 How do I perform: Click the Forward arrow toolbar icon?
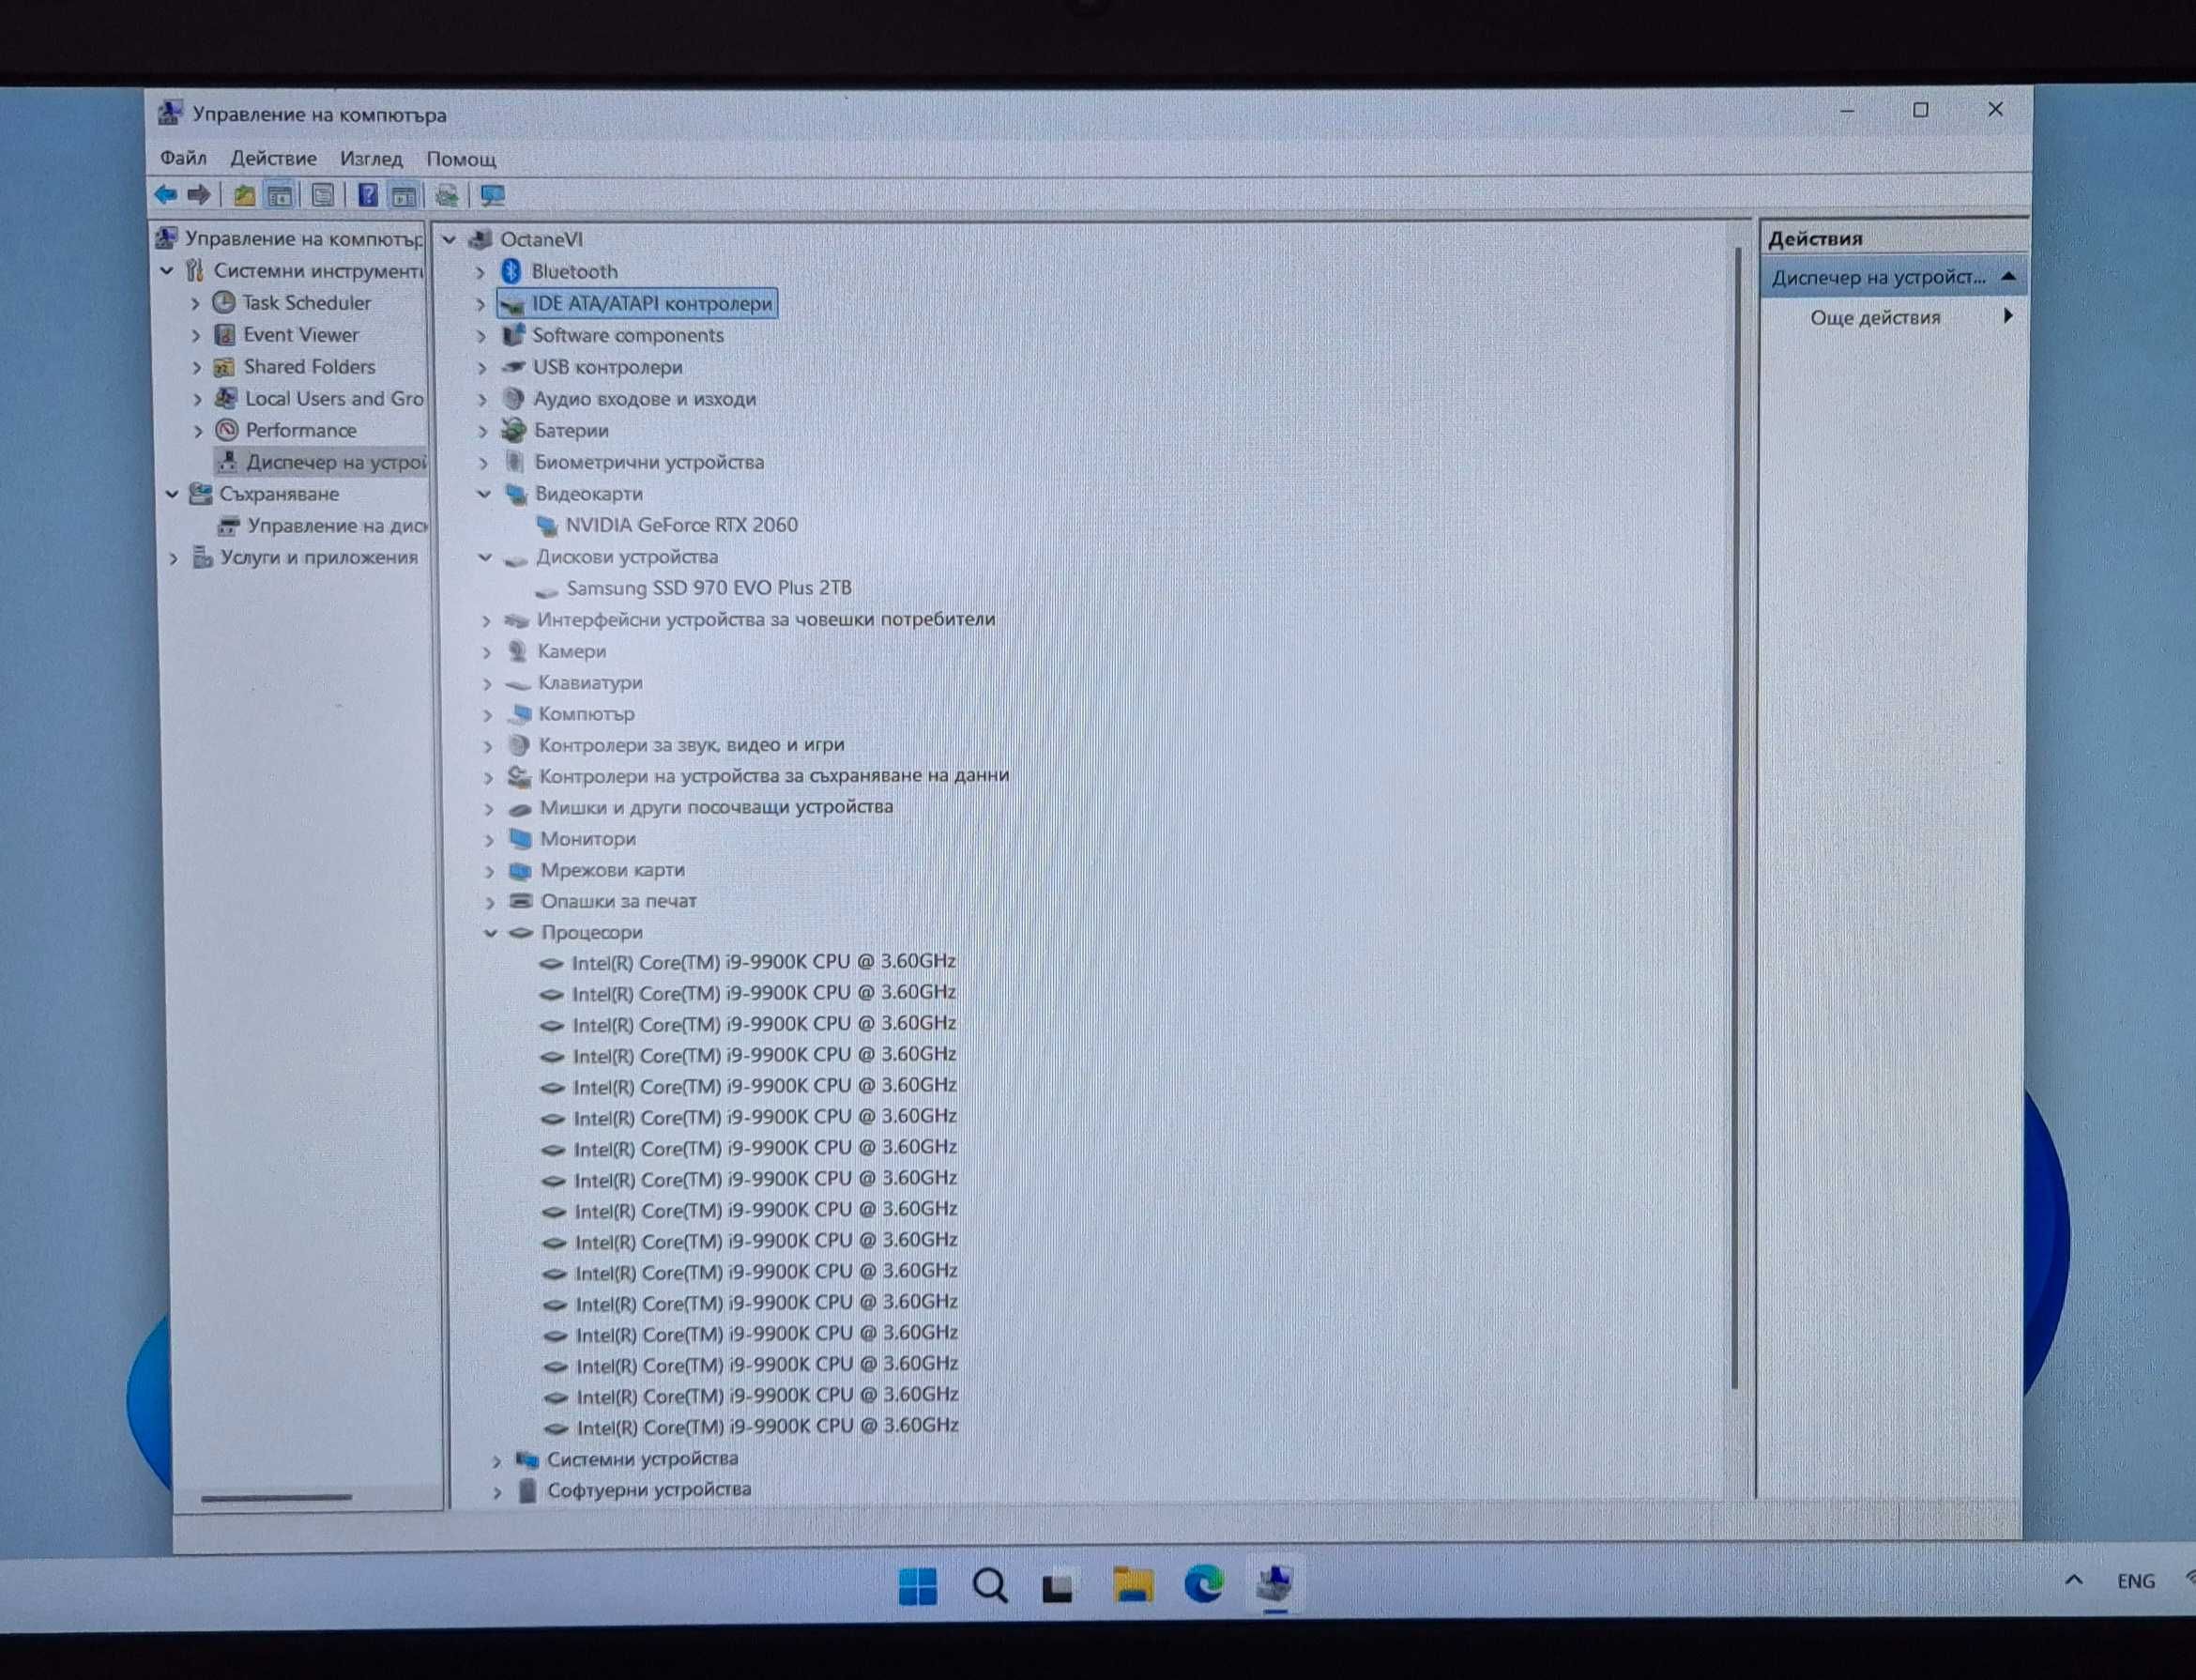(x=199, y=195)
